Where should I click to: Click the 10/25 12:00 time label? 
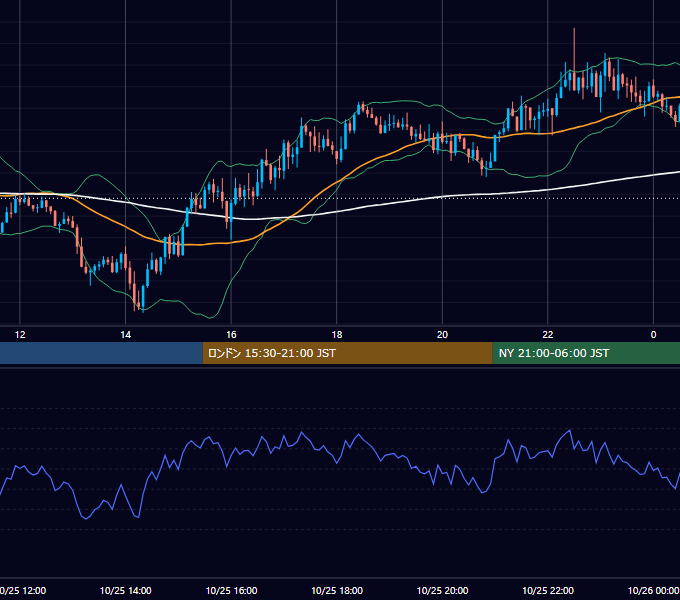(23, 590)
